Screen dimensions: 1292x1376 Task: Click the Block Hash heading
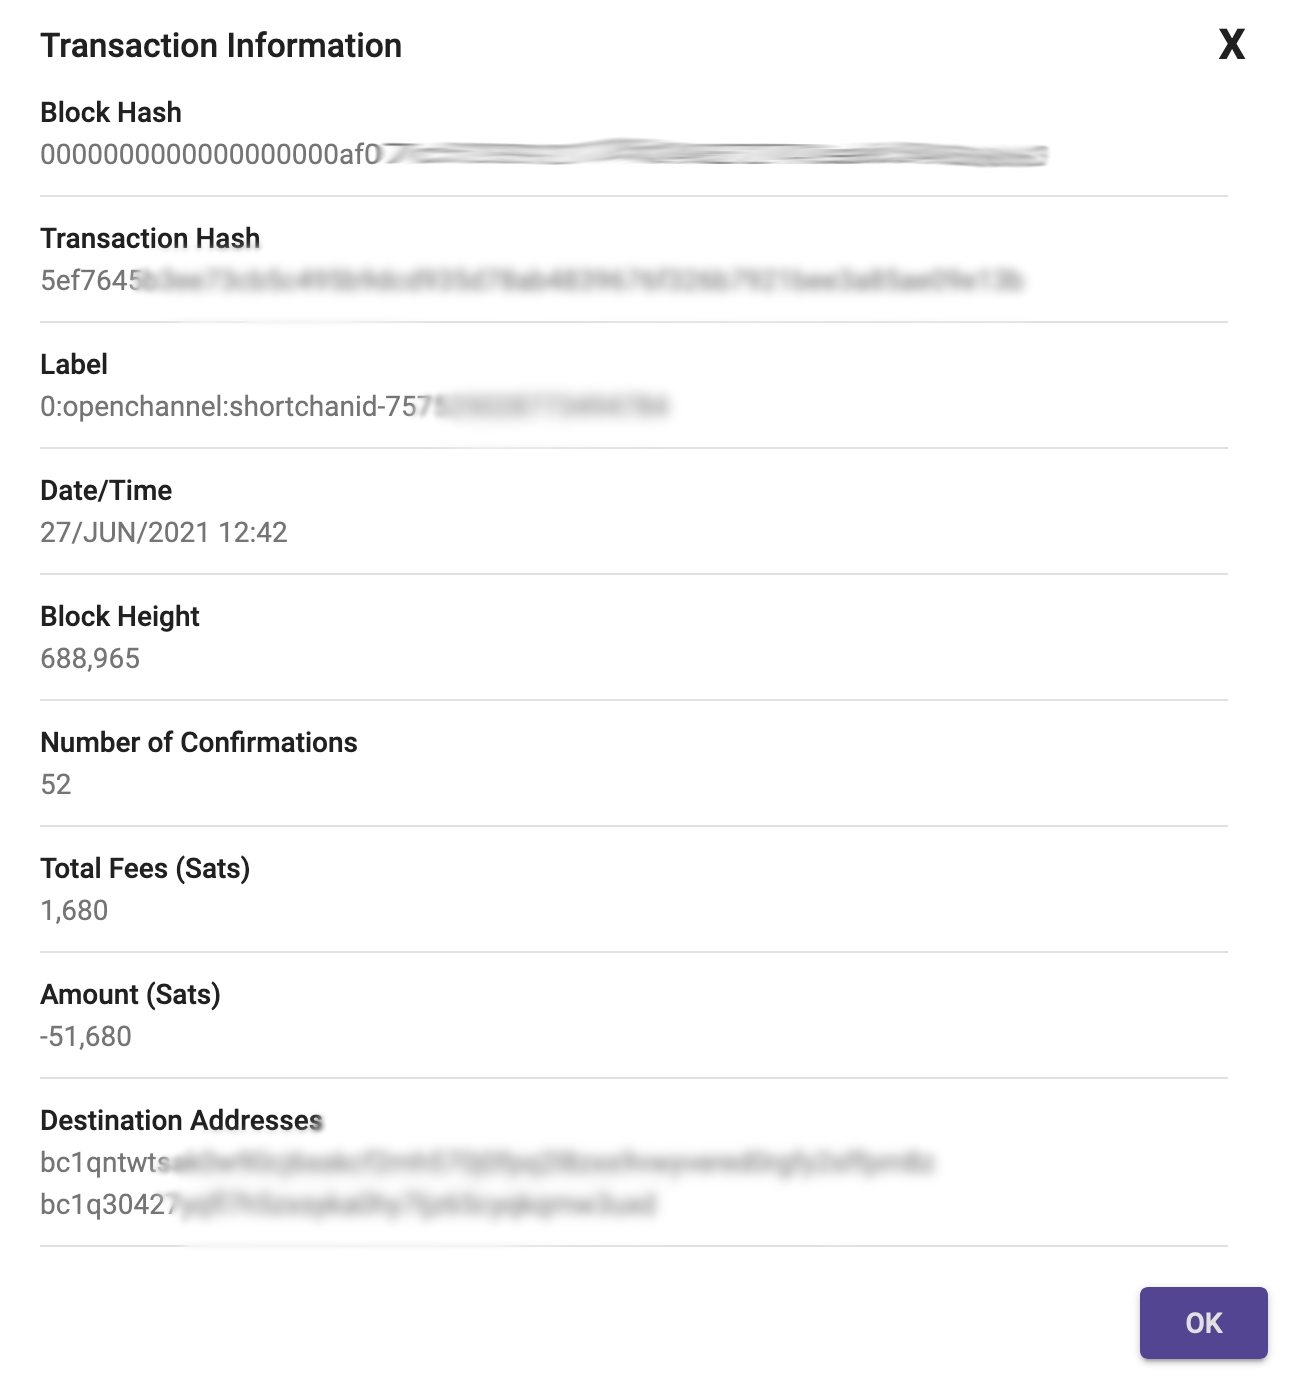111,112
